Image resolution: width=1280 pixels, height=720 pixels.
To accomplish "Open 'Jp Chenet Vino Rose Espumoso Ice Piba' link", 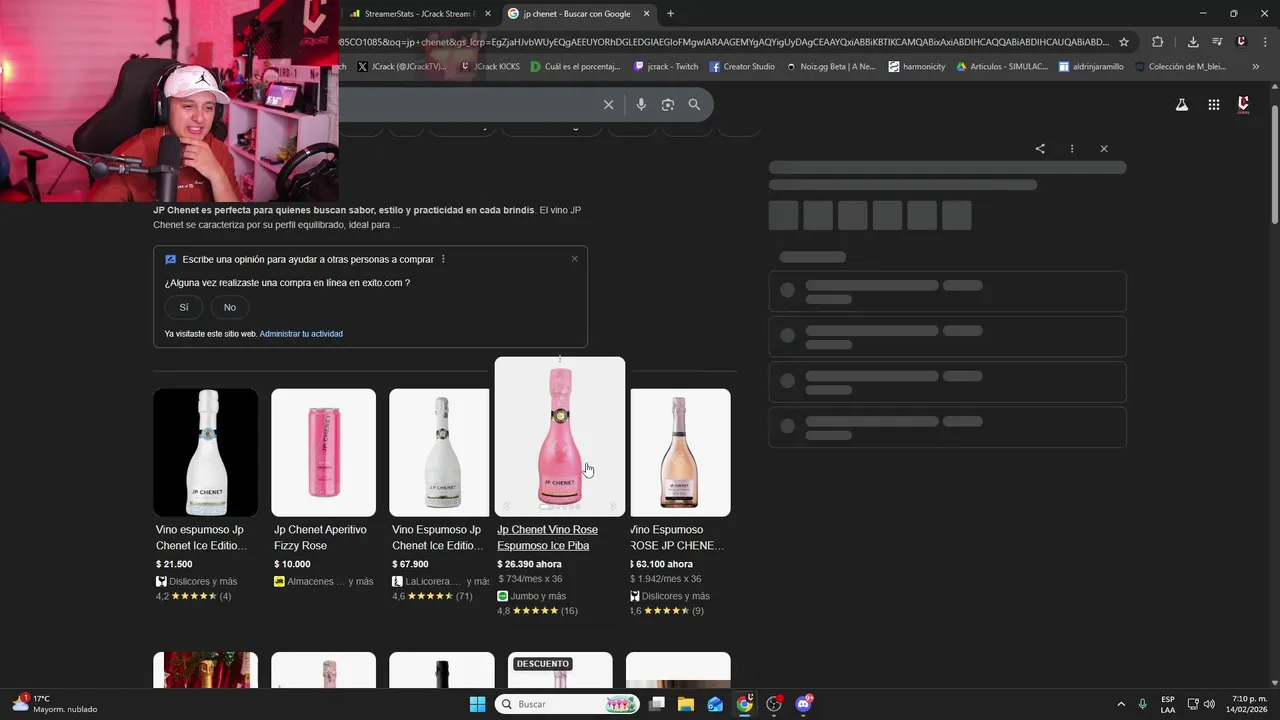I will point(547,538).
